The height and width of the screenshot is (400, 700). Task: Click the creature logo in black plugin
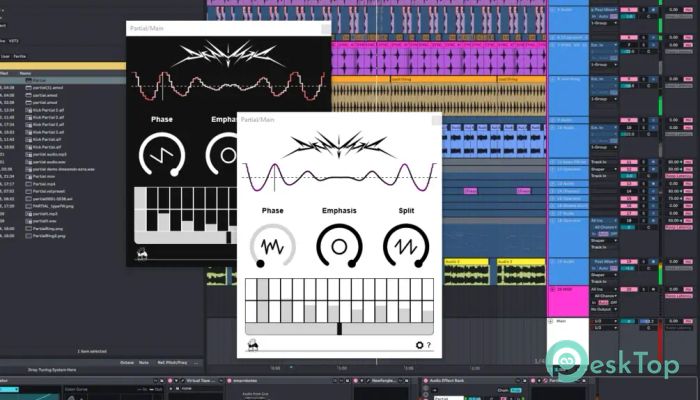[x=143, y=255]
